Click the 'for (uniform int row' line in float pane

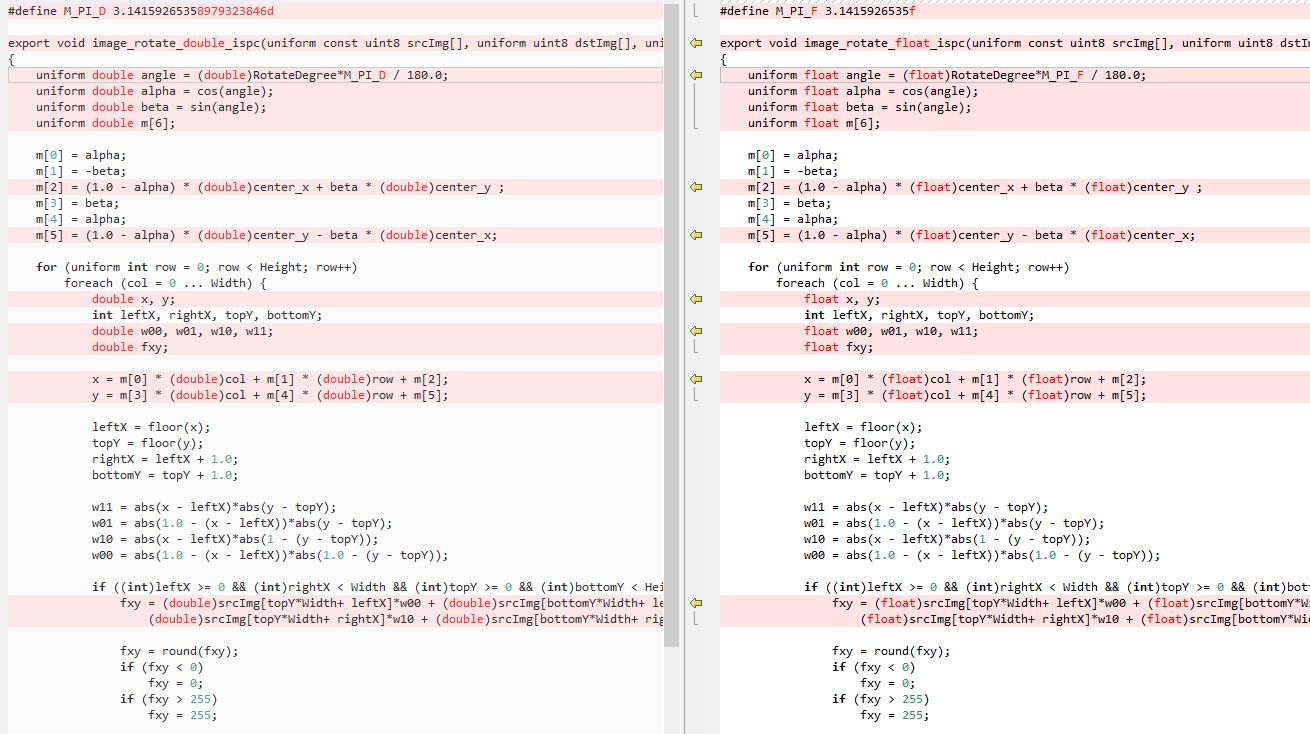[x=908, y=267]
